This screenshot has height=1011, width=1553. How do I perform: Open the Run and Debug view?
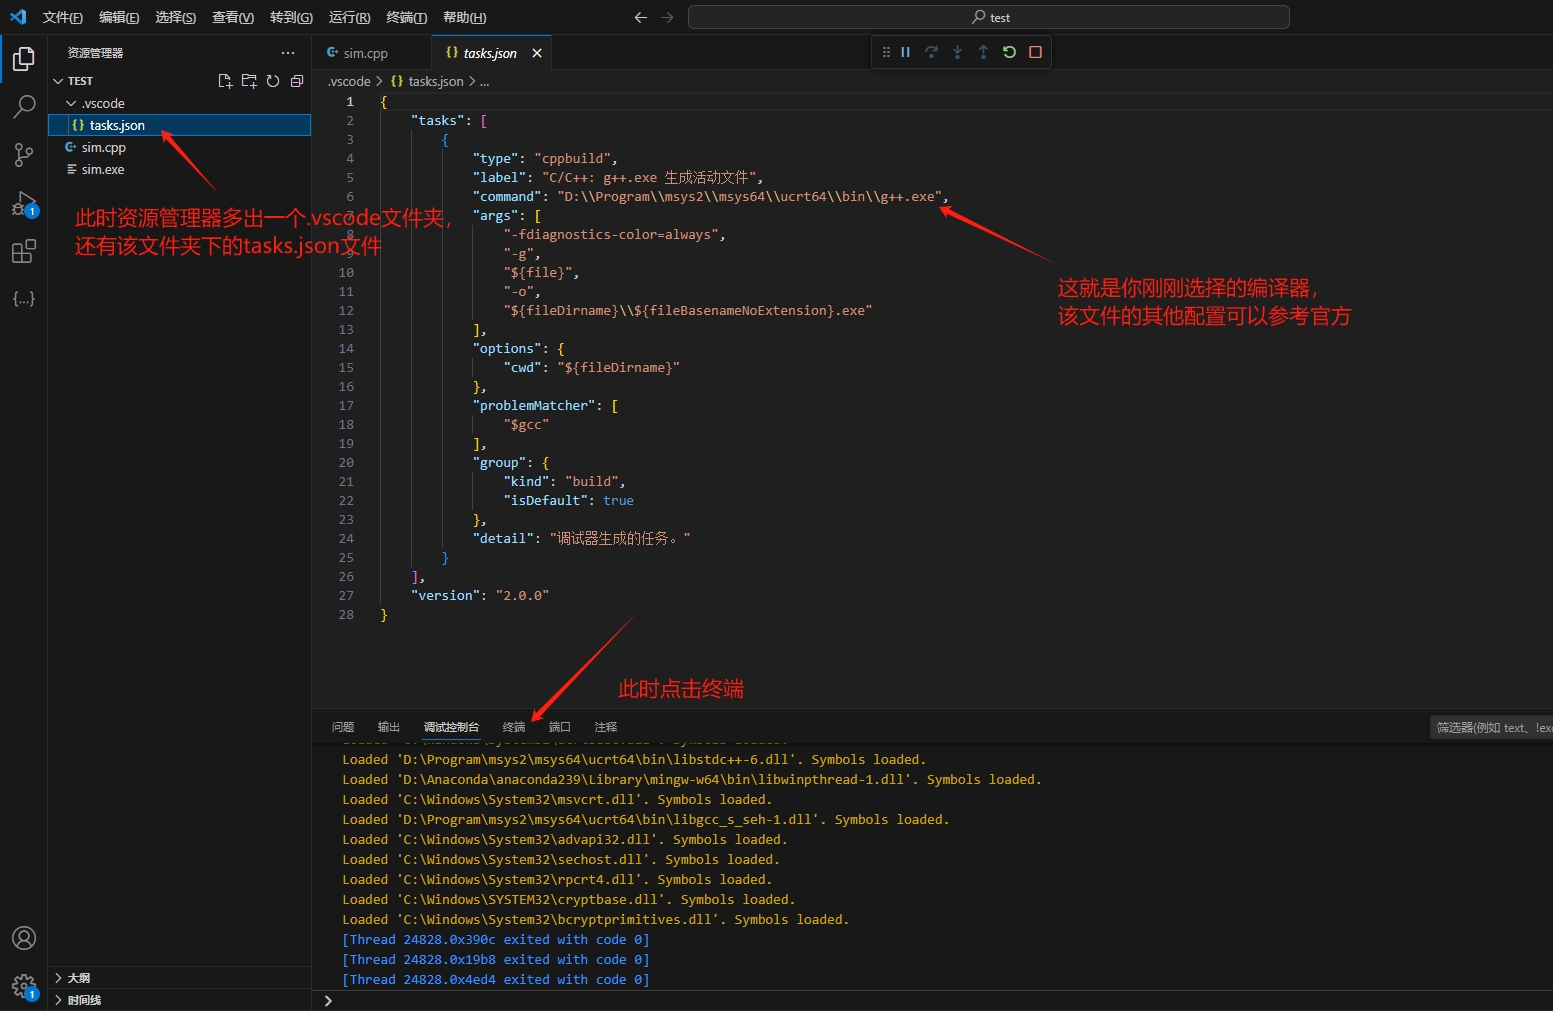24,204
